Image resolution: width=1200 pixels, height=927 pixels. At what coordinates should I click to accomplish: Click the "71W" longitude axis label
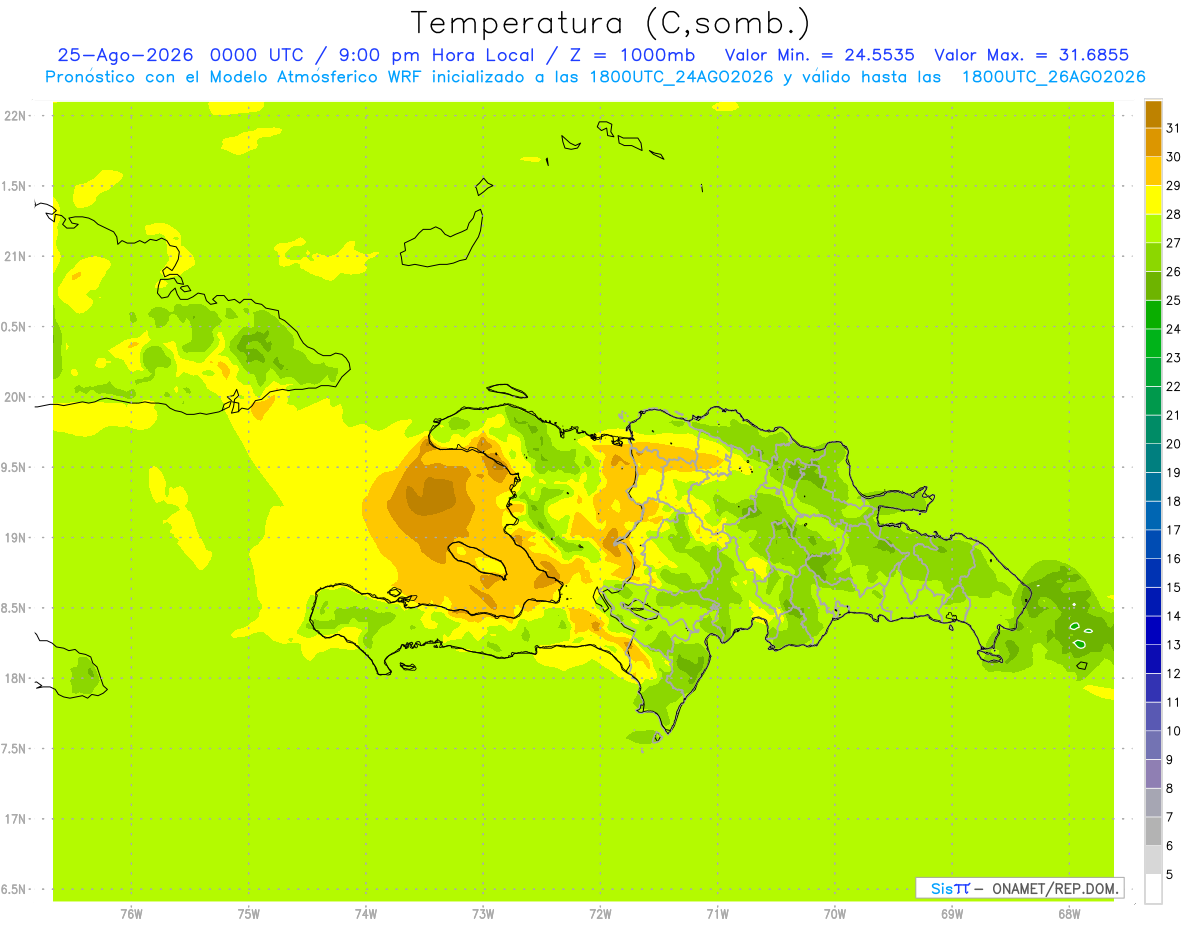pos(717,913)
